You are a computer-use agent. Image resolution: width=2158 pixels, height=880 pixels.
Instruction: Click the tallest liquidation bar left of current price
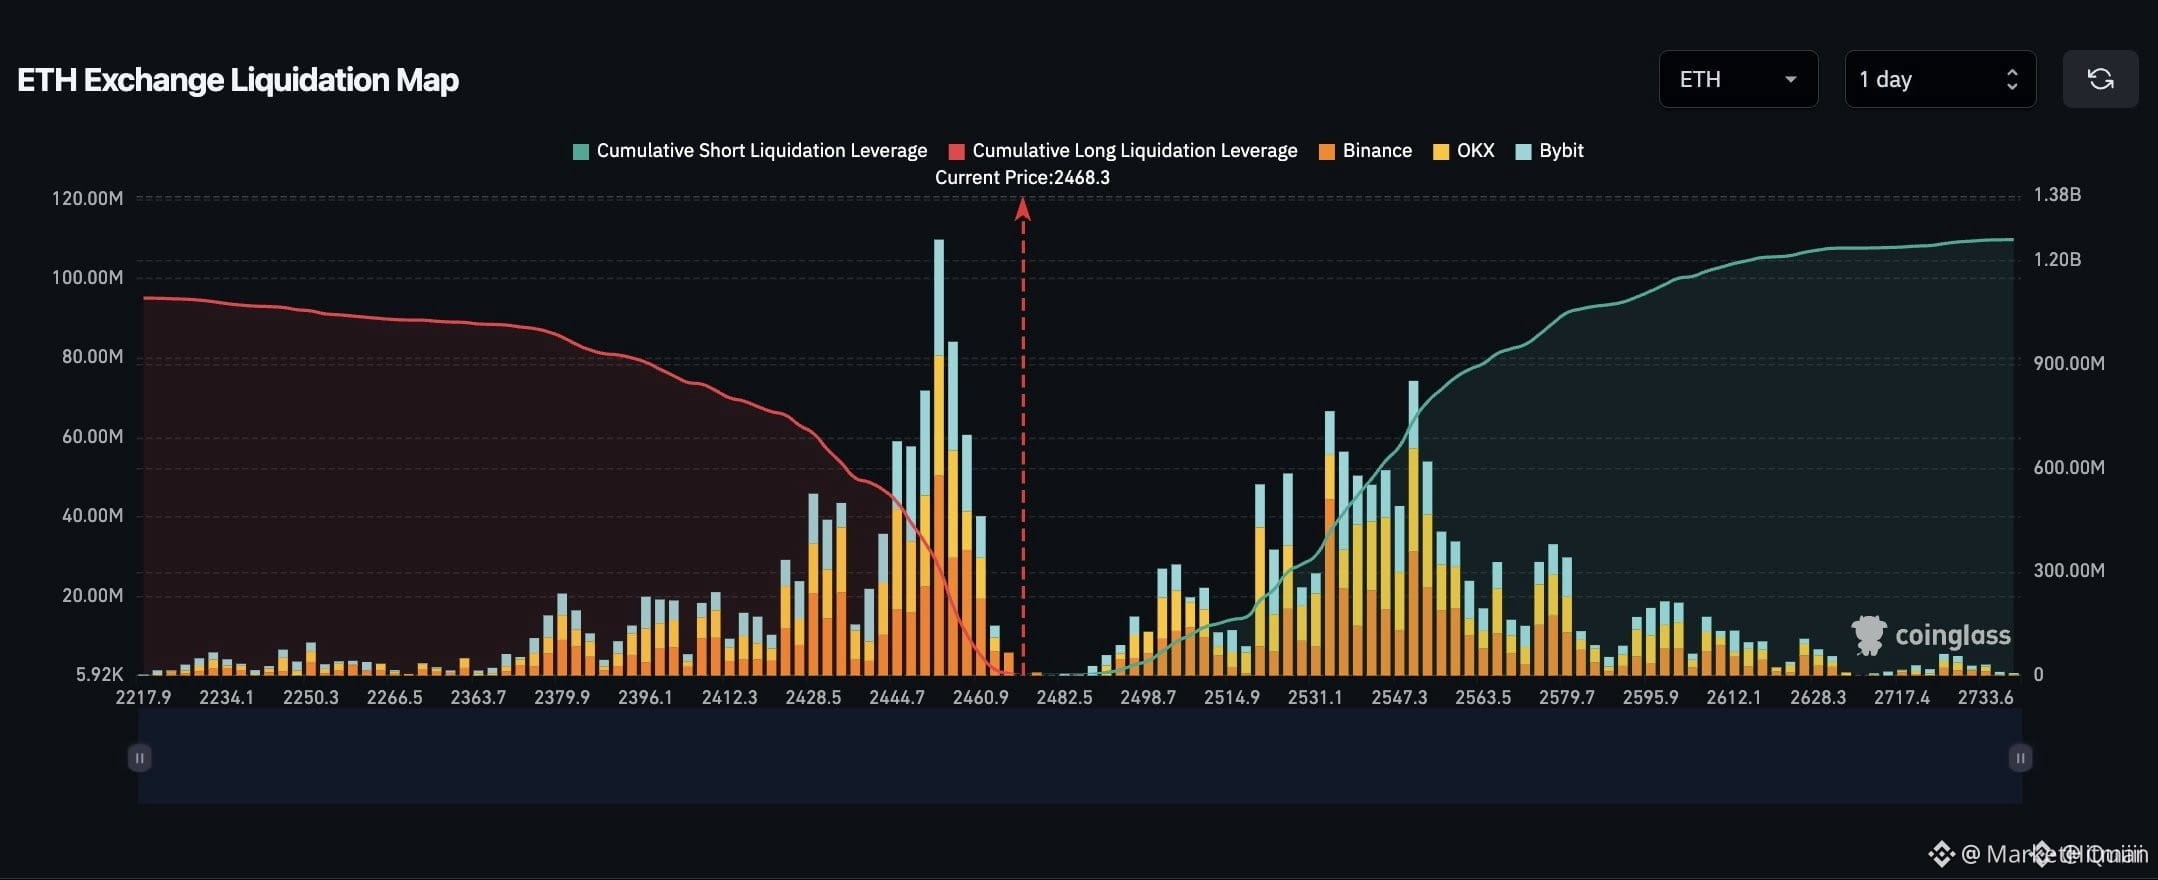tap(939, 457)
